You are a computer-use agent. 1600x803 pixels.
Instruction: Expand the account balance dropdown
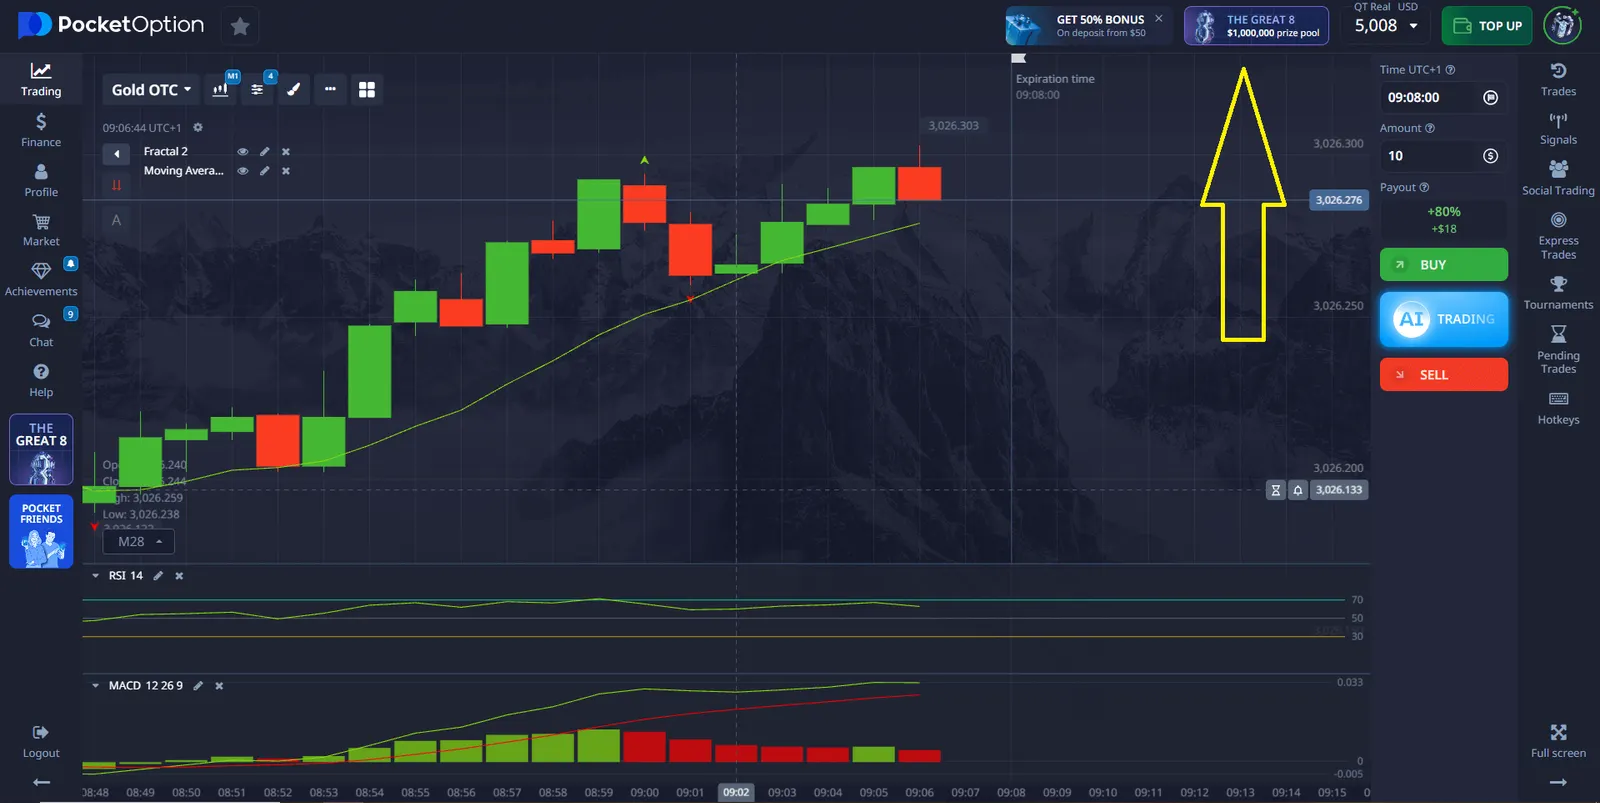pos(1413,26)
